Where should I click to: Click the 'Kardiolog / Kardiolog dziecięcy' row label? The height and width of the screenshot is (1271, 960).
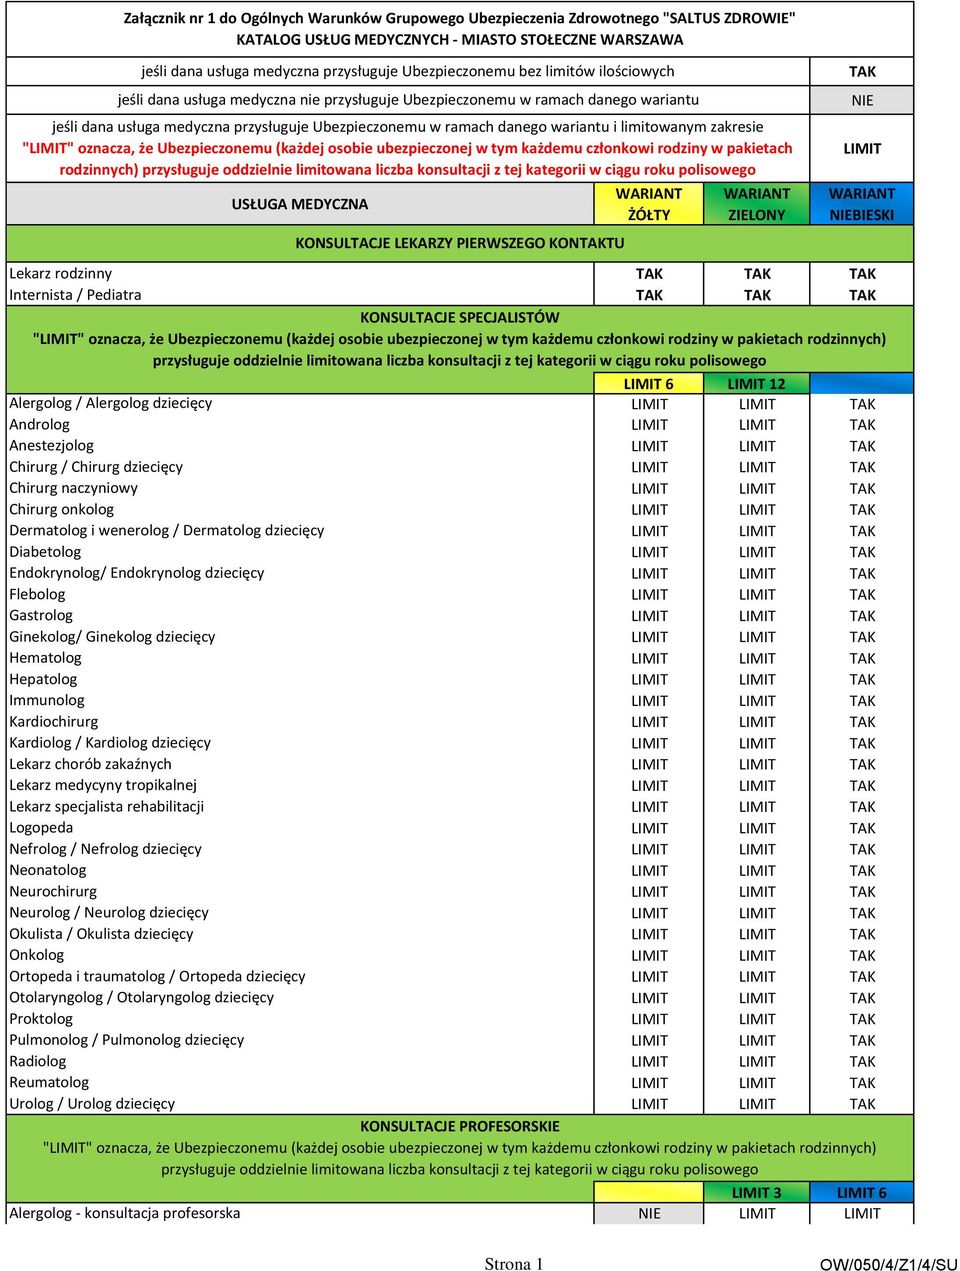110,743
